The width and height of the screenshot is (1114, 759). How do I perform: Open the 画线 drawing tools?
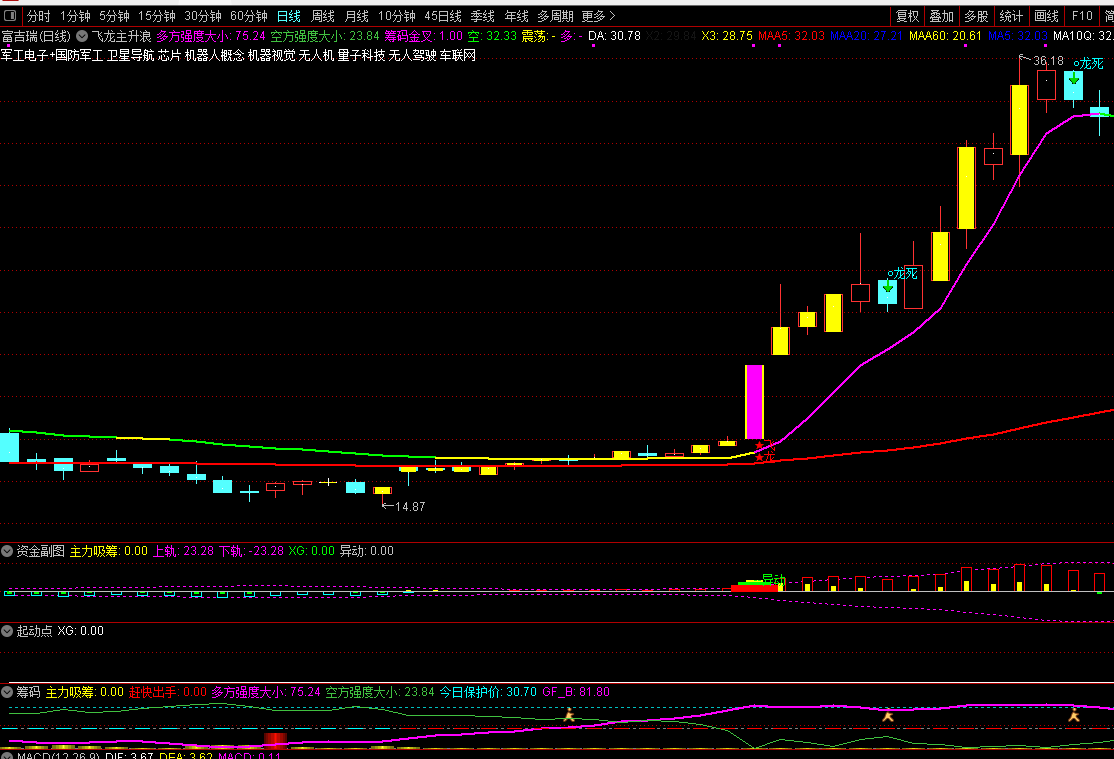point(1046,16)
